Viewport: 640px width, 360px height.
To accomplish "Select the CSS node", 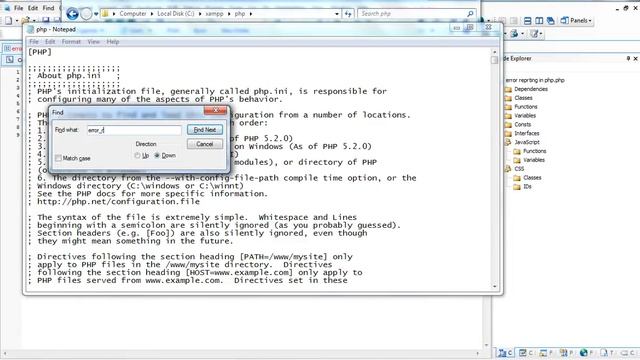I will coord(519,169).
